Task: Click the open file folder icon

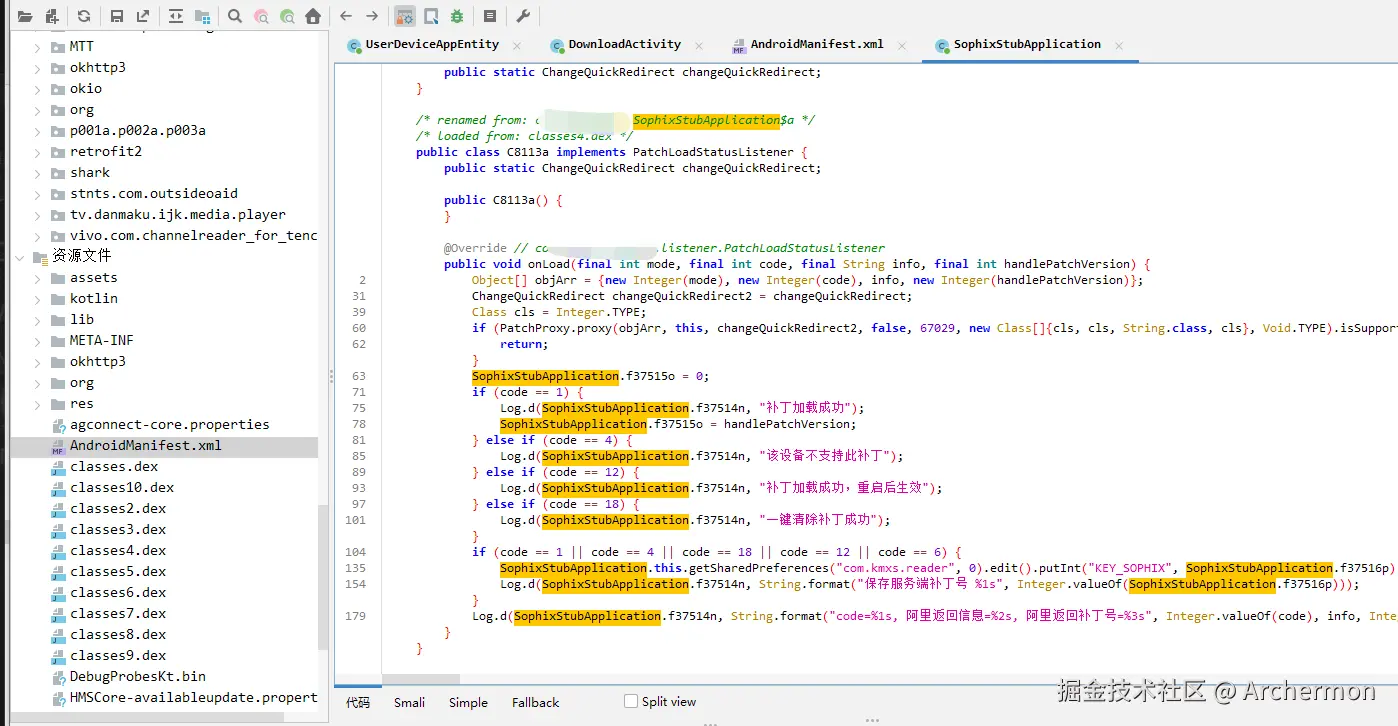Action: pyautogui.click(x=24, y=16)
